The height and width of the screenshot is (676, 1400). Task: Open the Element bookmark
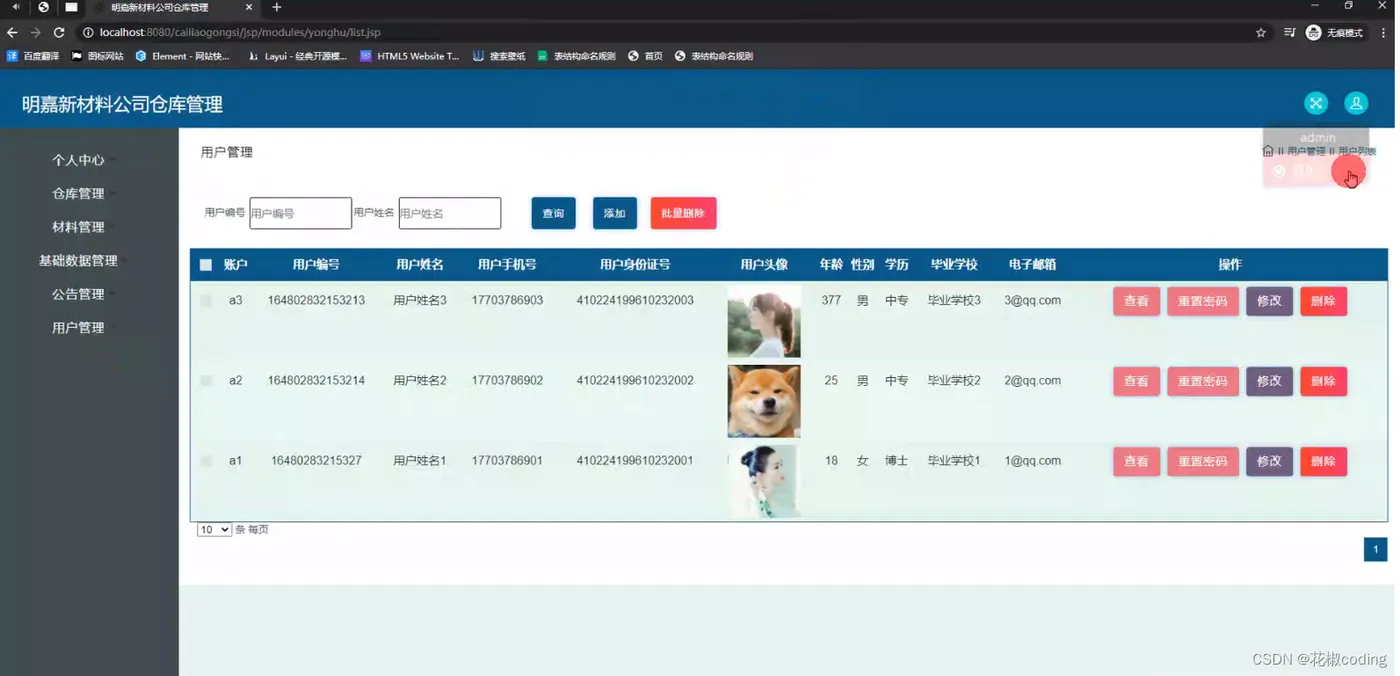(183, 56)
